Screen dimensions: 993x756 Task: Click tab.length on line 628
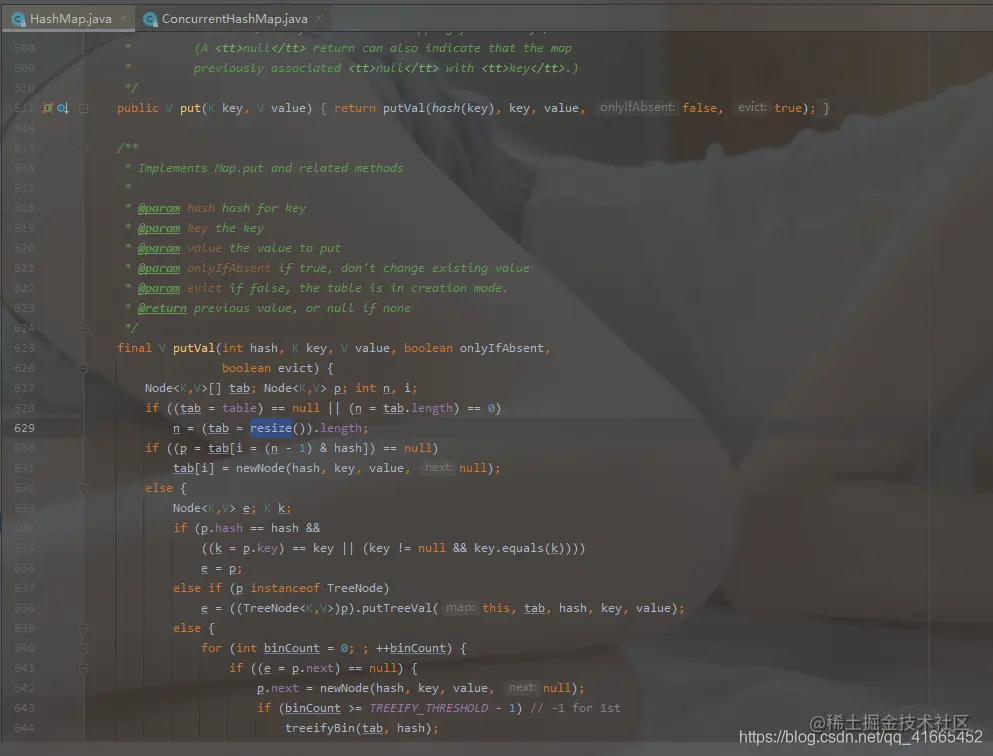(x=418, y=408)
